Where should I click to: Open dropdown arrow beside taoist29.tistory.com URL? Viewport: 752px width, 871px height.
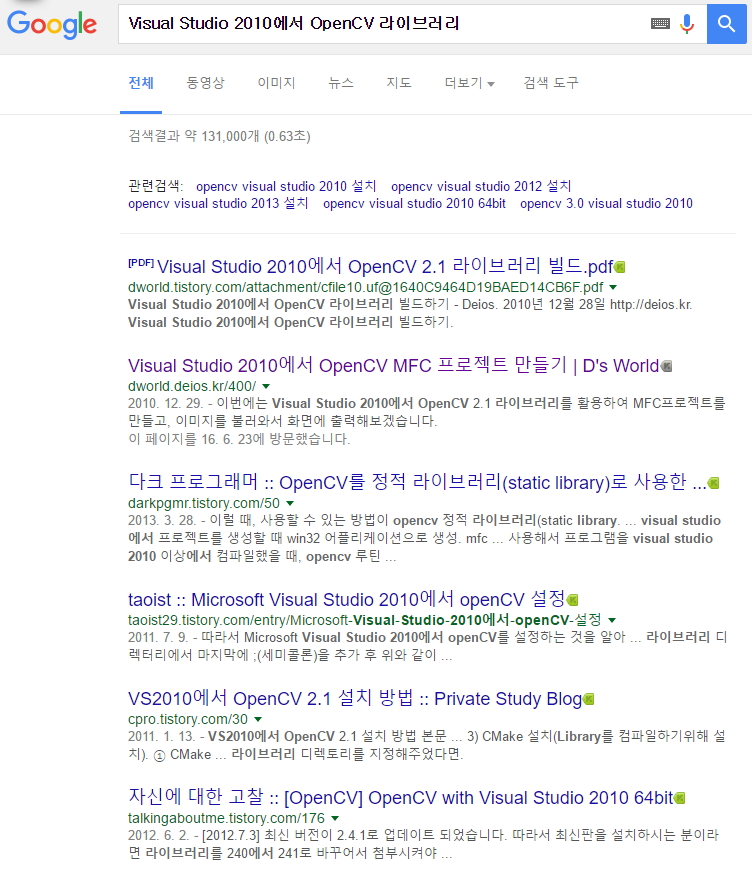612,620
